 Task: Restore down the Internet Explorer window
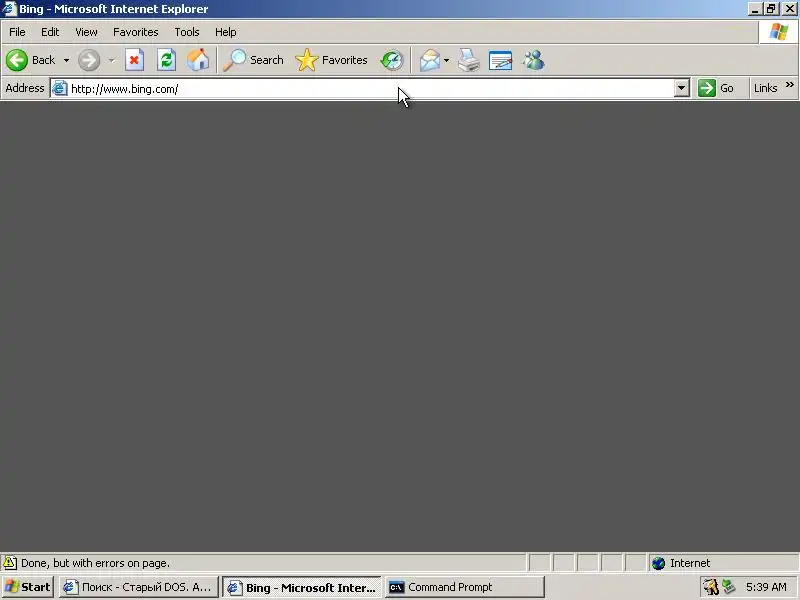(x=771, y=9)
